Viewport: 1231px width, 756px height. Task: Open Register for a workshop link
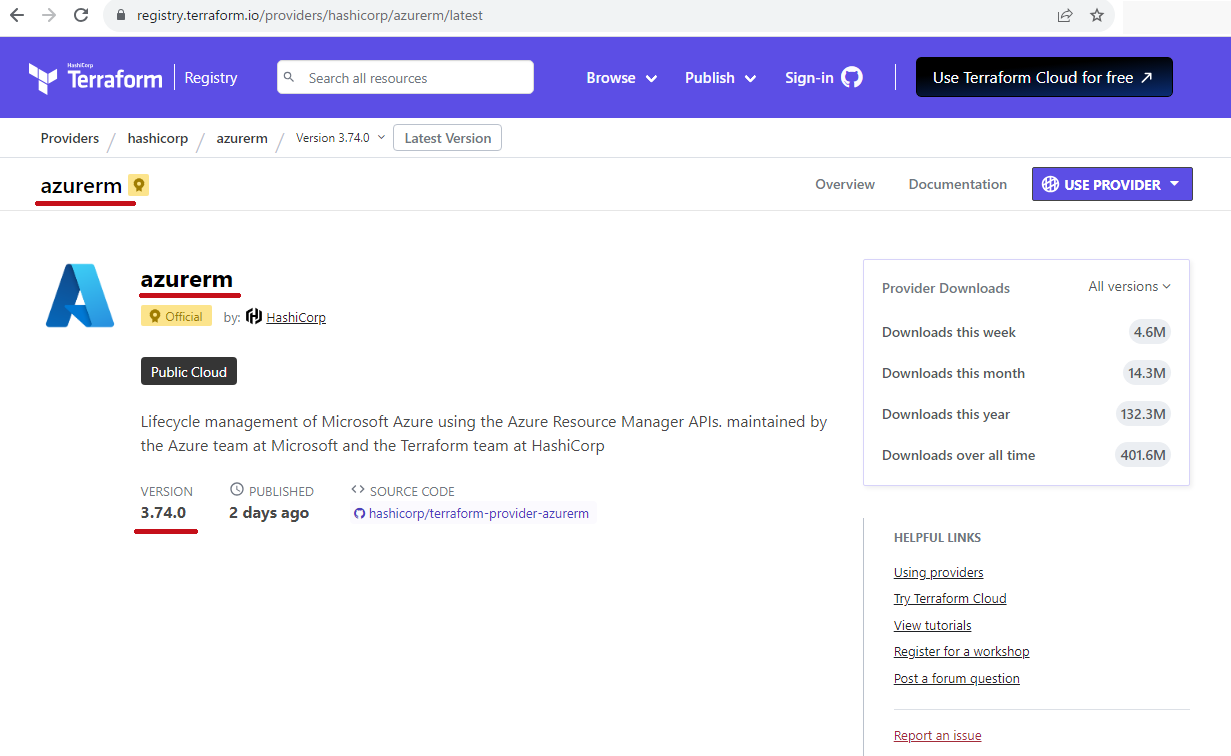[962, 652]
